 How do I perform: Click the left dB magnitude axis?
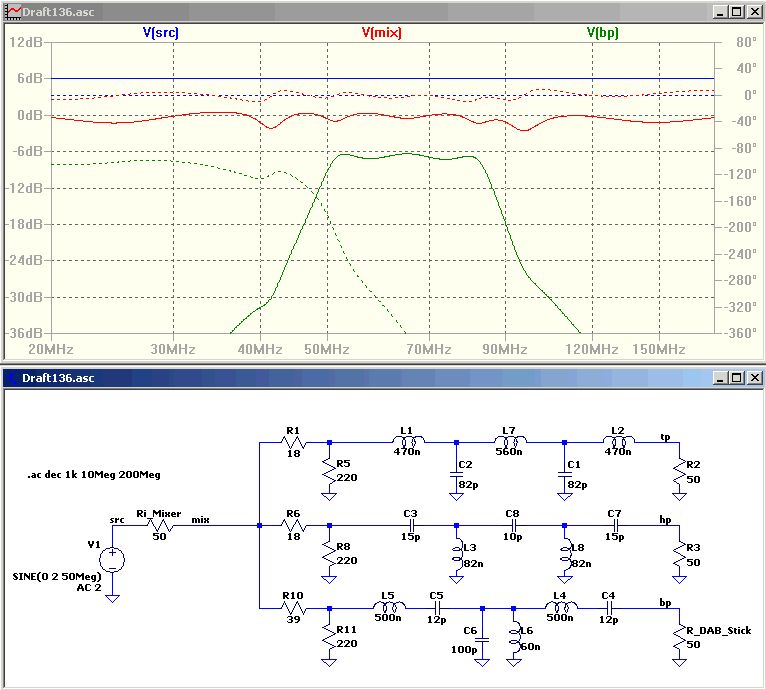(26, 188)
